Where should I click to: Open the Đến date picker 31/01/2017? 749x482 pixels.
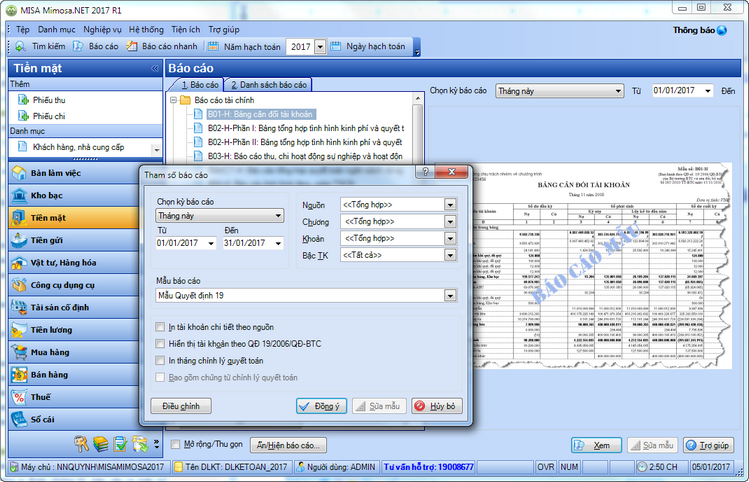coord(278,243)
